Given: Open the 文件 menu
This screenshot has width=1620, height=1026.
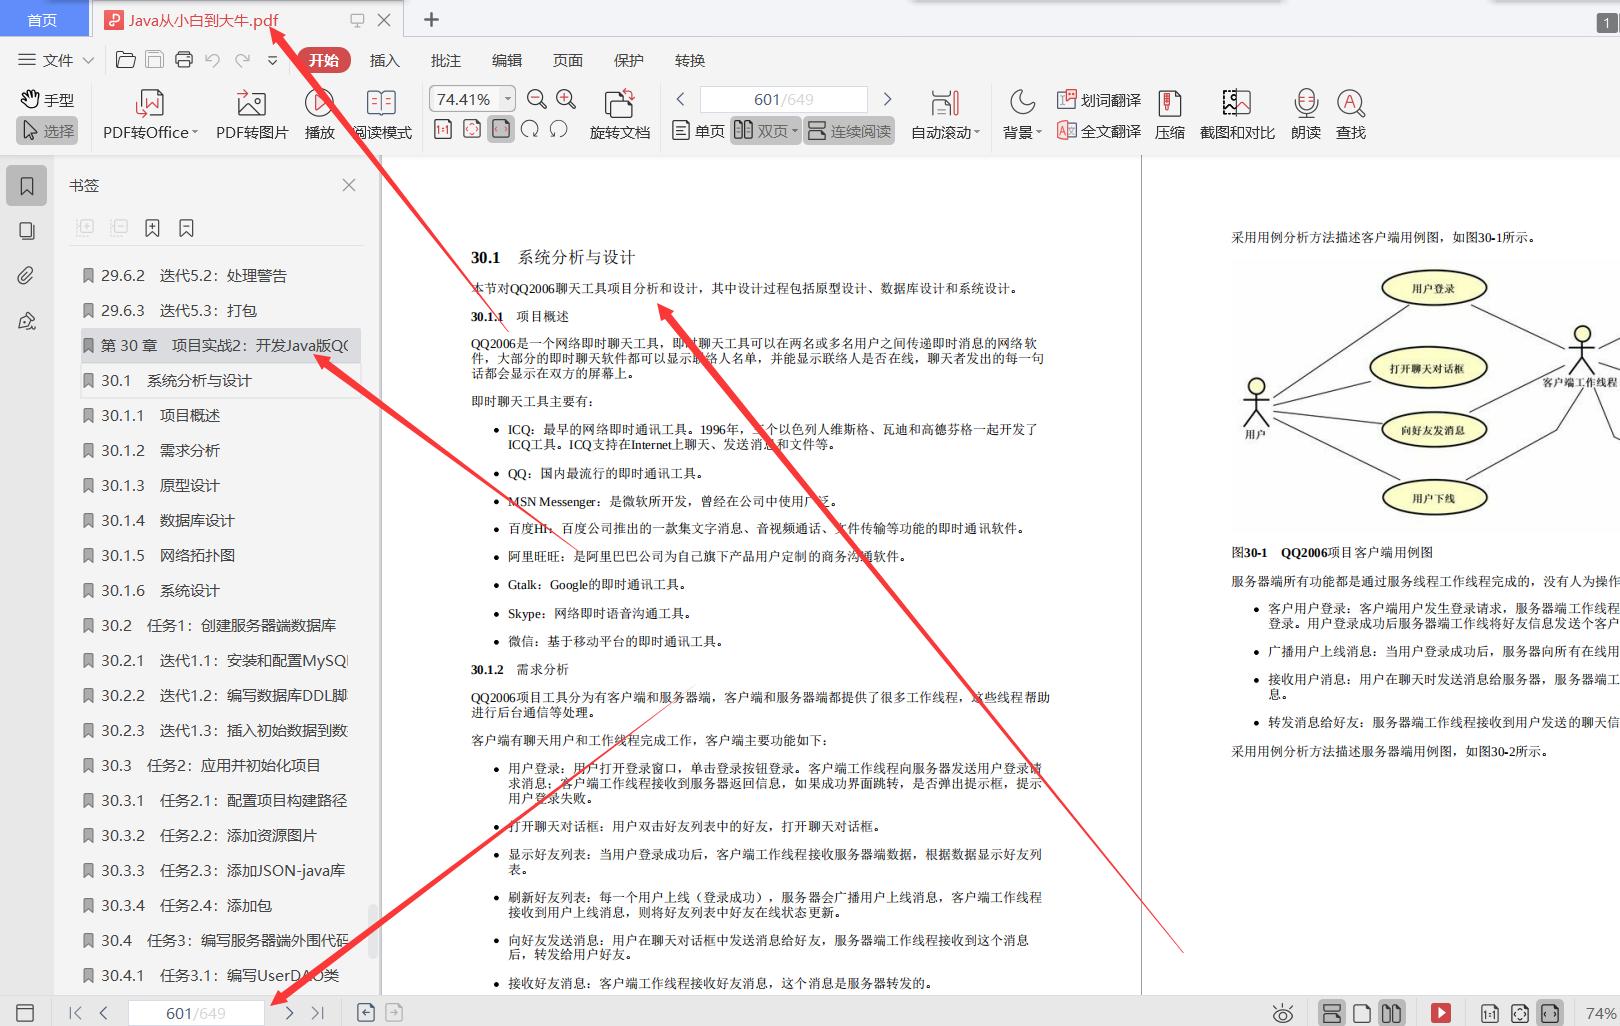Looking at the screenshot, I should [56, 60].
